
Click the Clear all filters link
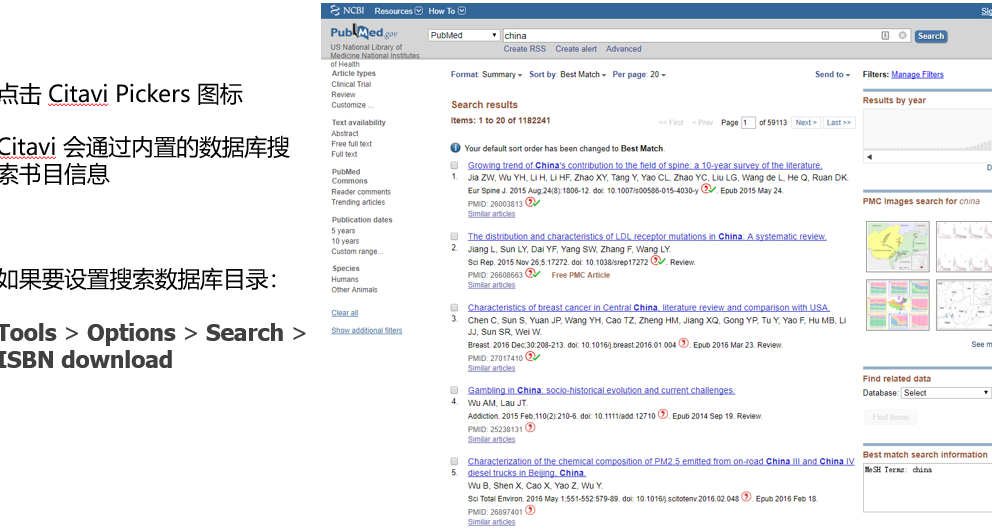pyautogui.click(x=345, y=313)
